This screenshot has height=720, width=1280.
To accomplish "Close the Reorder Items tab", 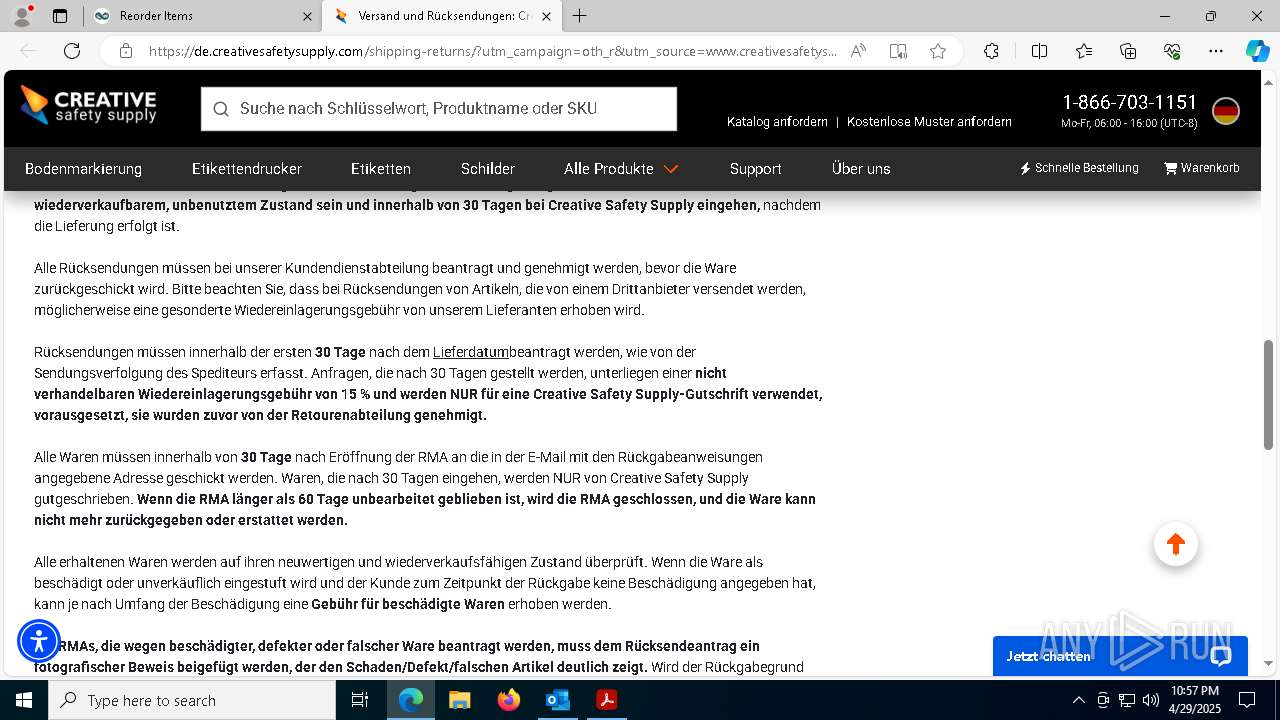I will click(306, 16).
